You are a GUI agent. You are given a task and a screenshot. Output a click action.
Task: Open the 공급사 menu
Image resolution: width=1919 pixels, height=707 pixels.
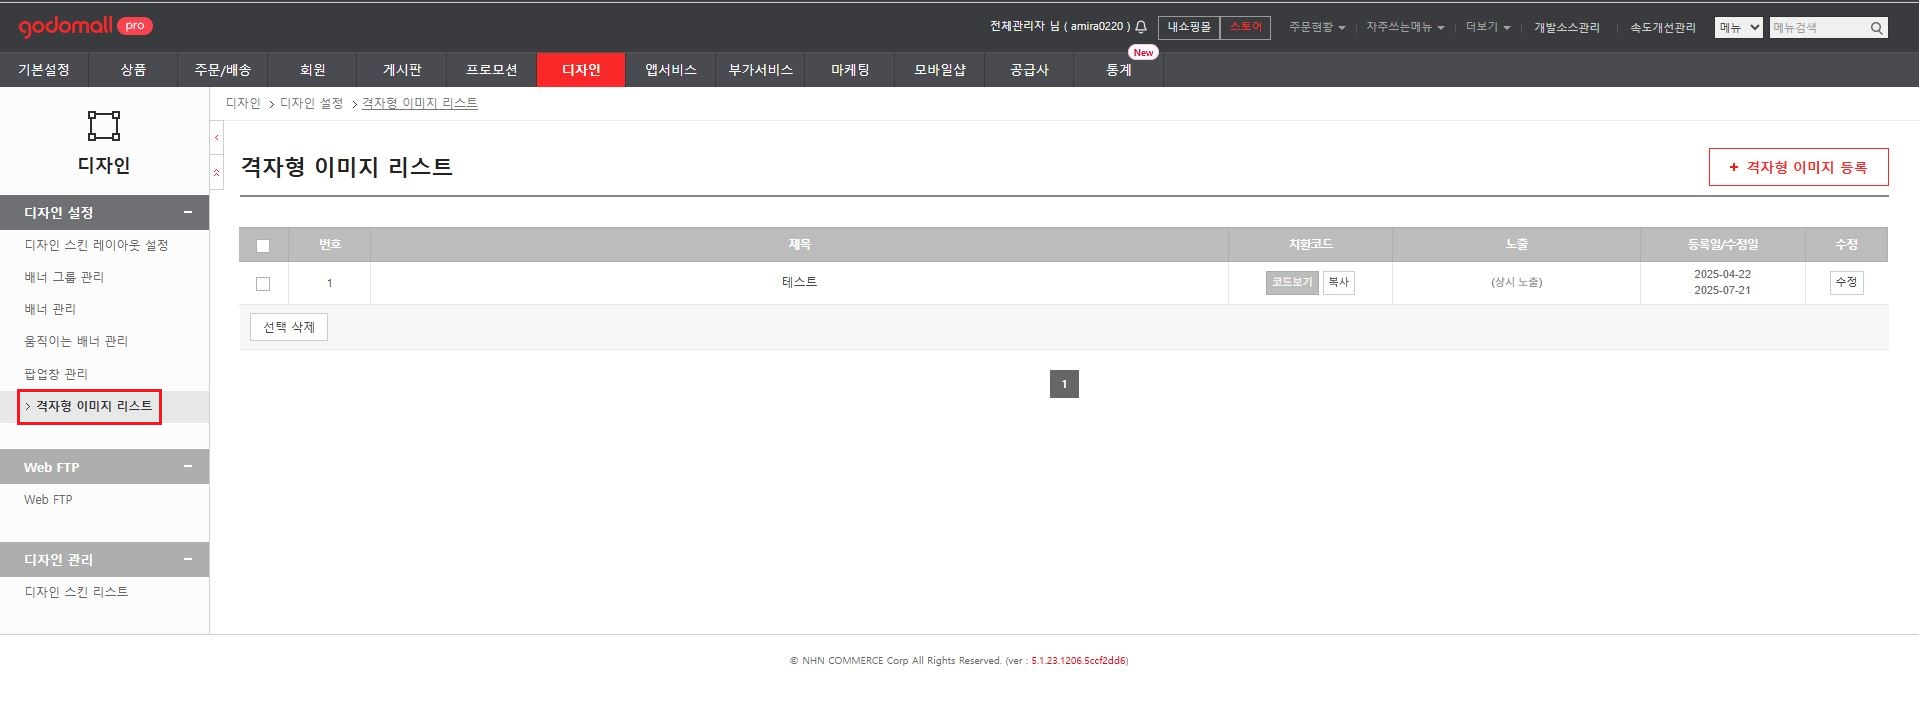pyautogui.click(x=1028, y=70)
